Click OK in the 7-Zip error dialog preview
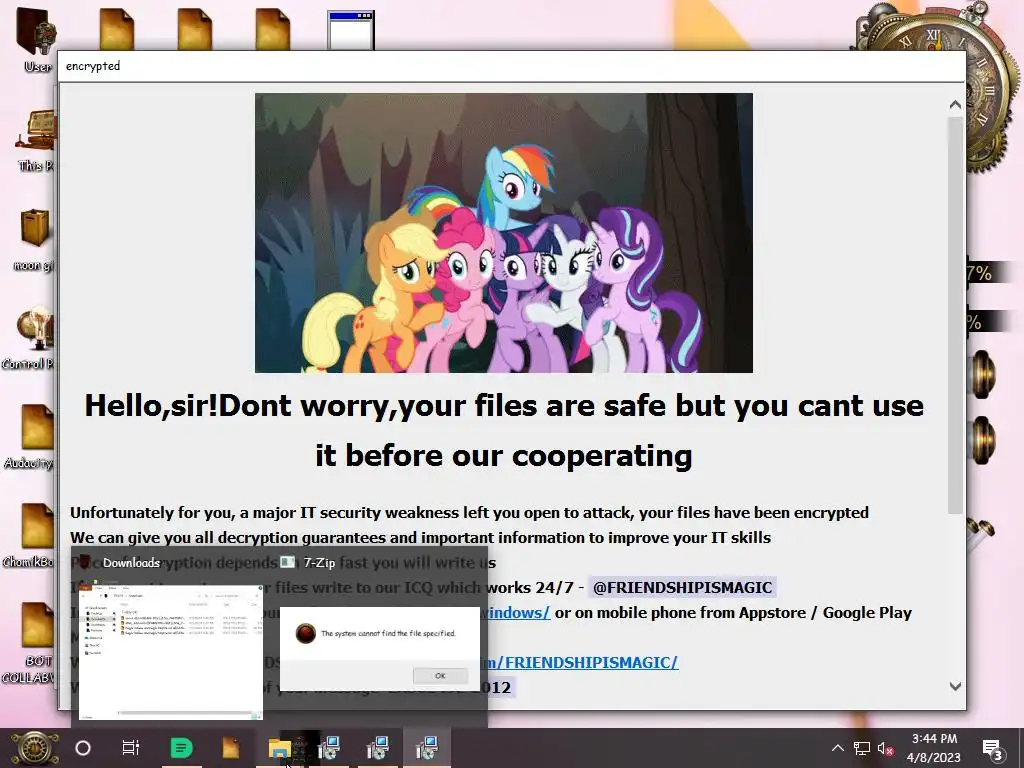The image size is (1024, 768). 440,676
